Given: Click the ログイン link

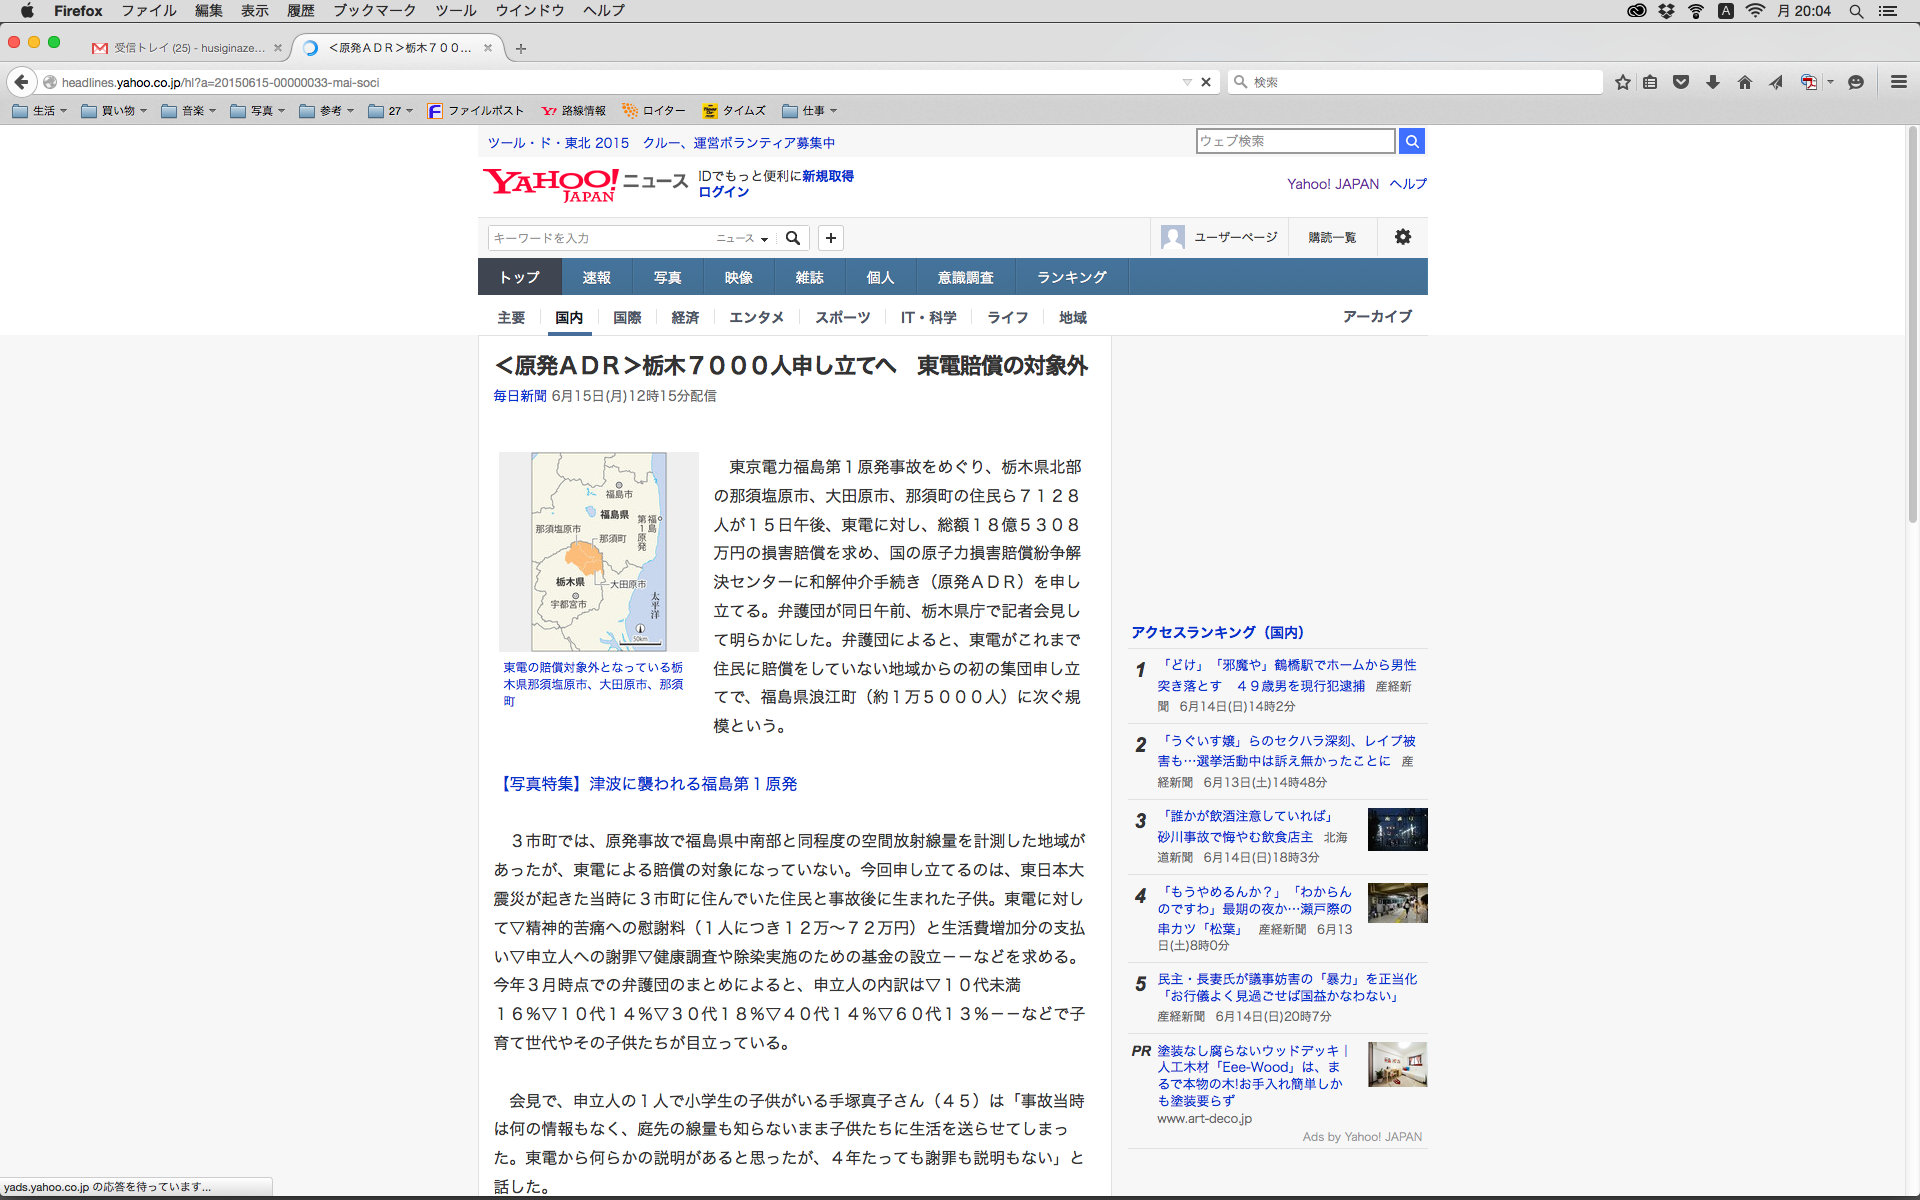Looking at the screenshot, I should (723, 192).
